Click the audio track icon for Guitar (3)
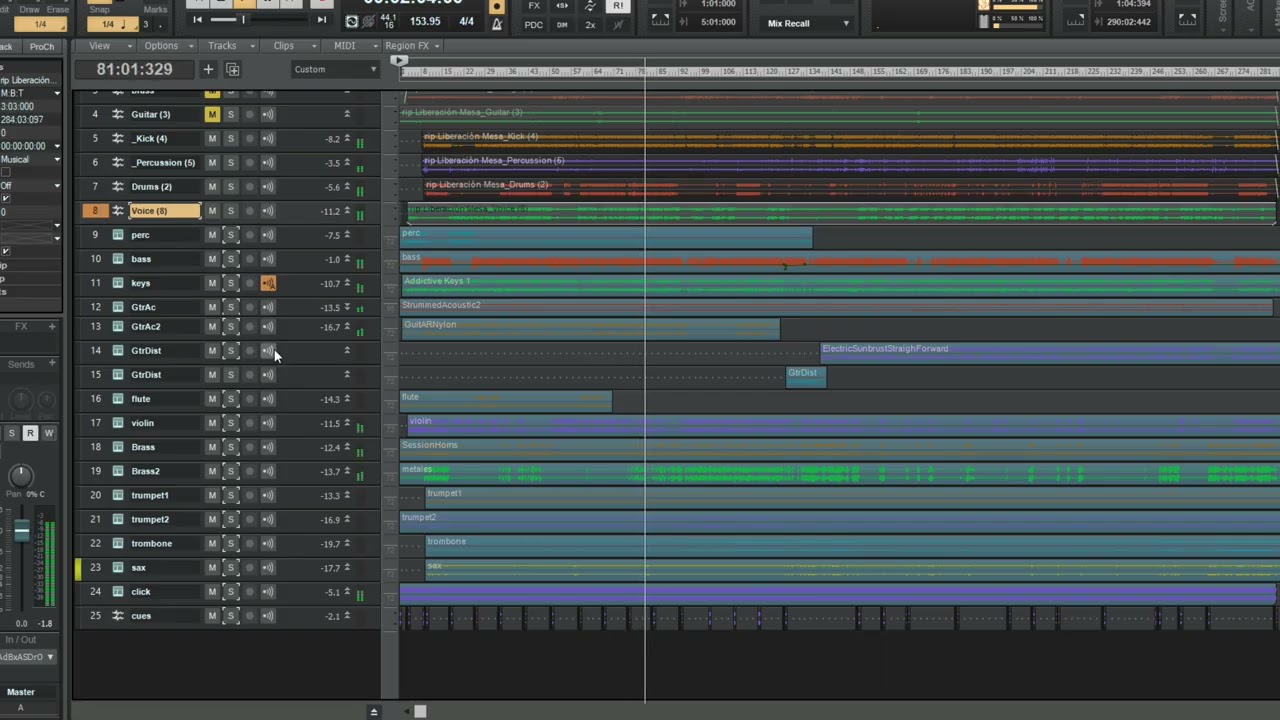This screenshot has width=1280, height=720. coord(118,114)
